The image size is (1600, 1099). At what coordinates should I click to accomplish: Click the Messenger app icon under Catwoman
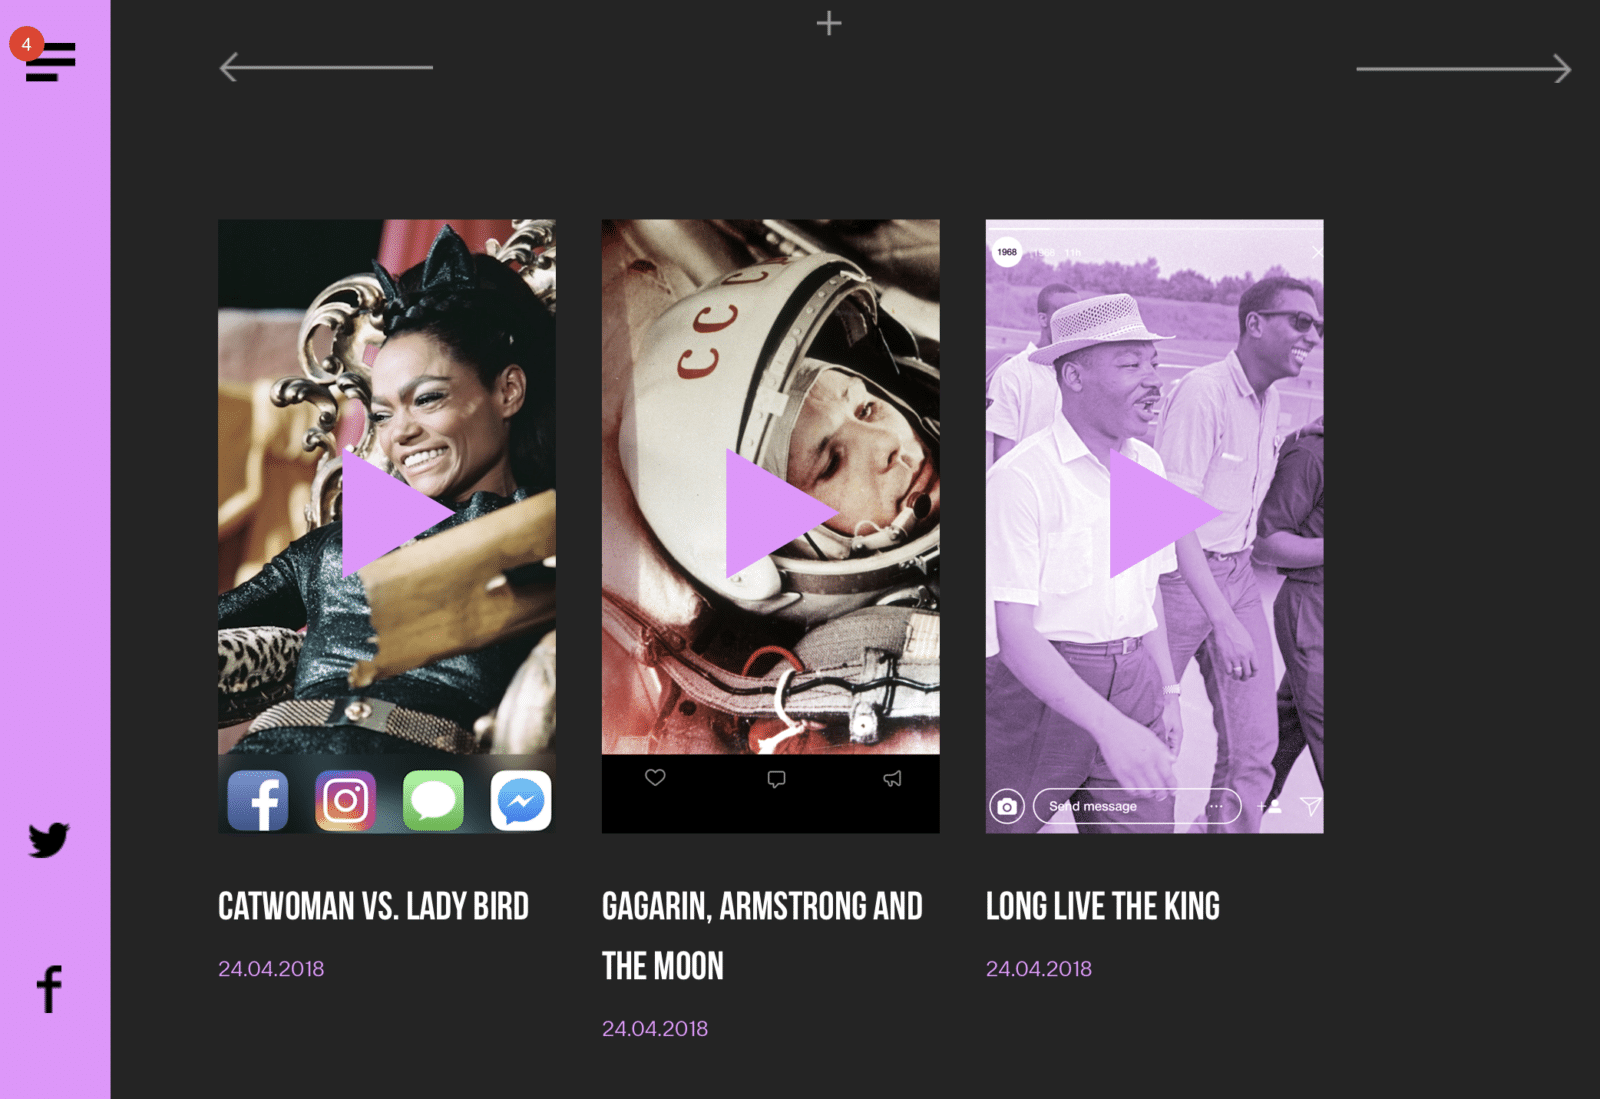point(521,800)
